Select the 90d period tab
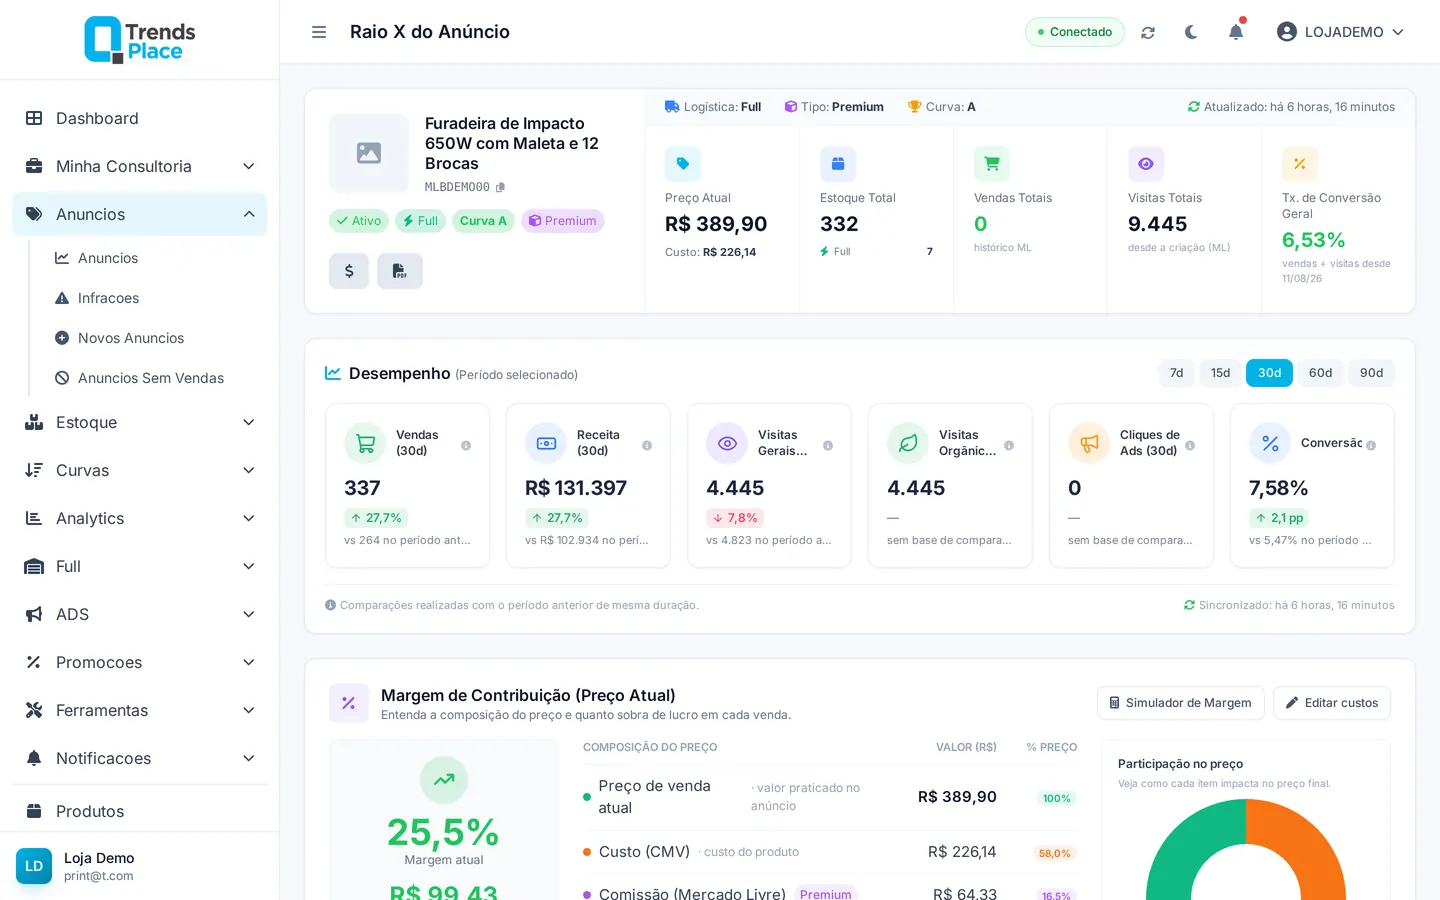This screenshot has height=900, width=1440. 1372,373
